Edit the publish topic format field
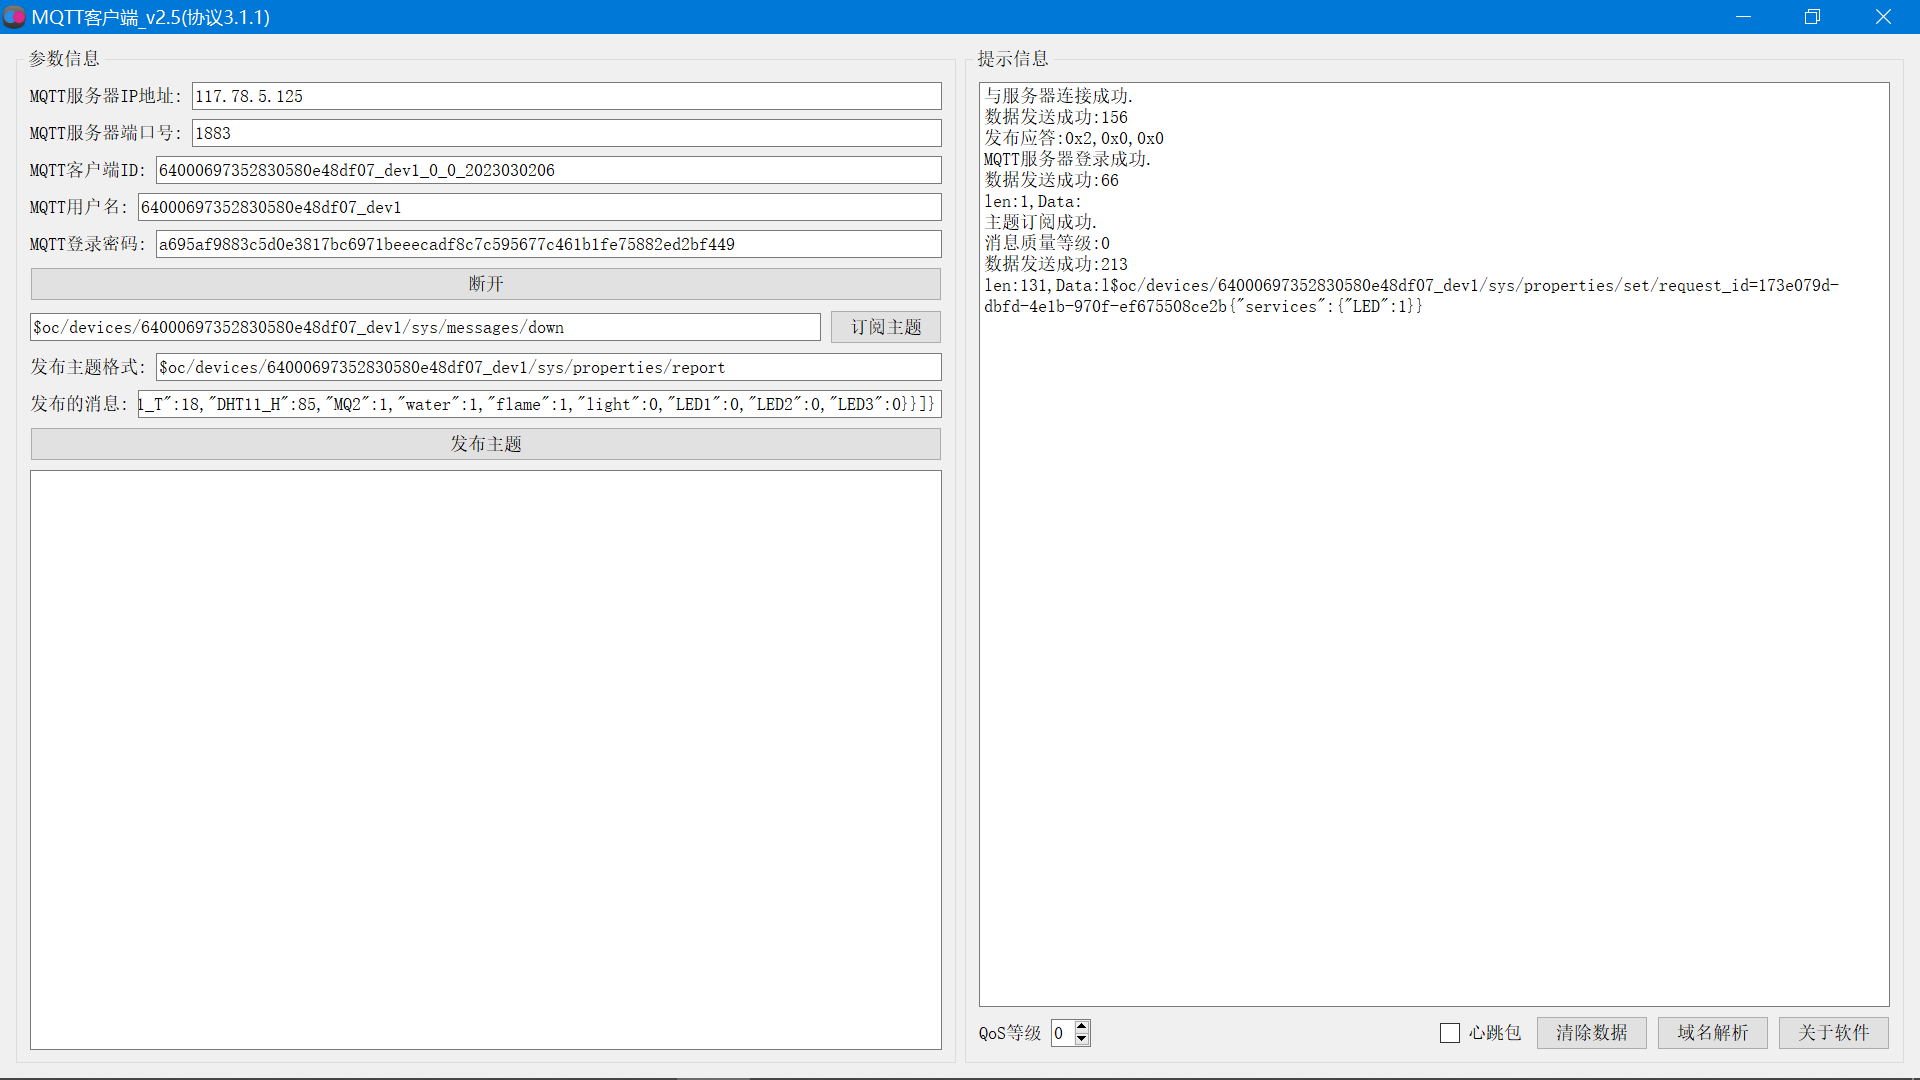Image resolution: width=1920 pixels, height=1080 pixels. [548, 367]
